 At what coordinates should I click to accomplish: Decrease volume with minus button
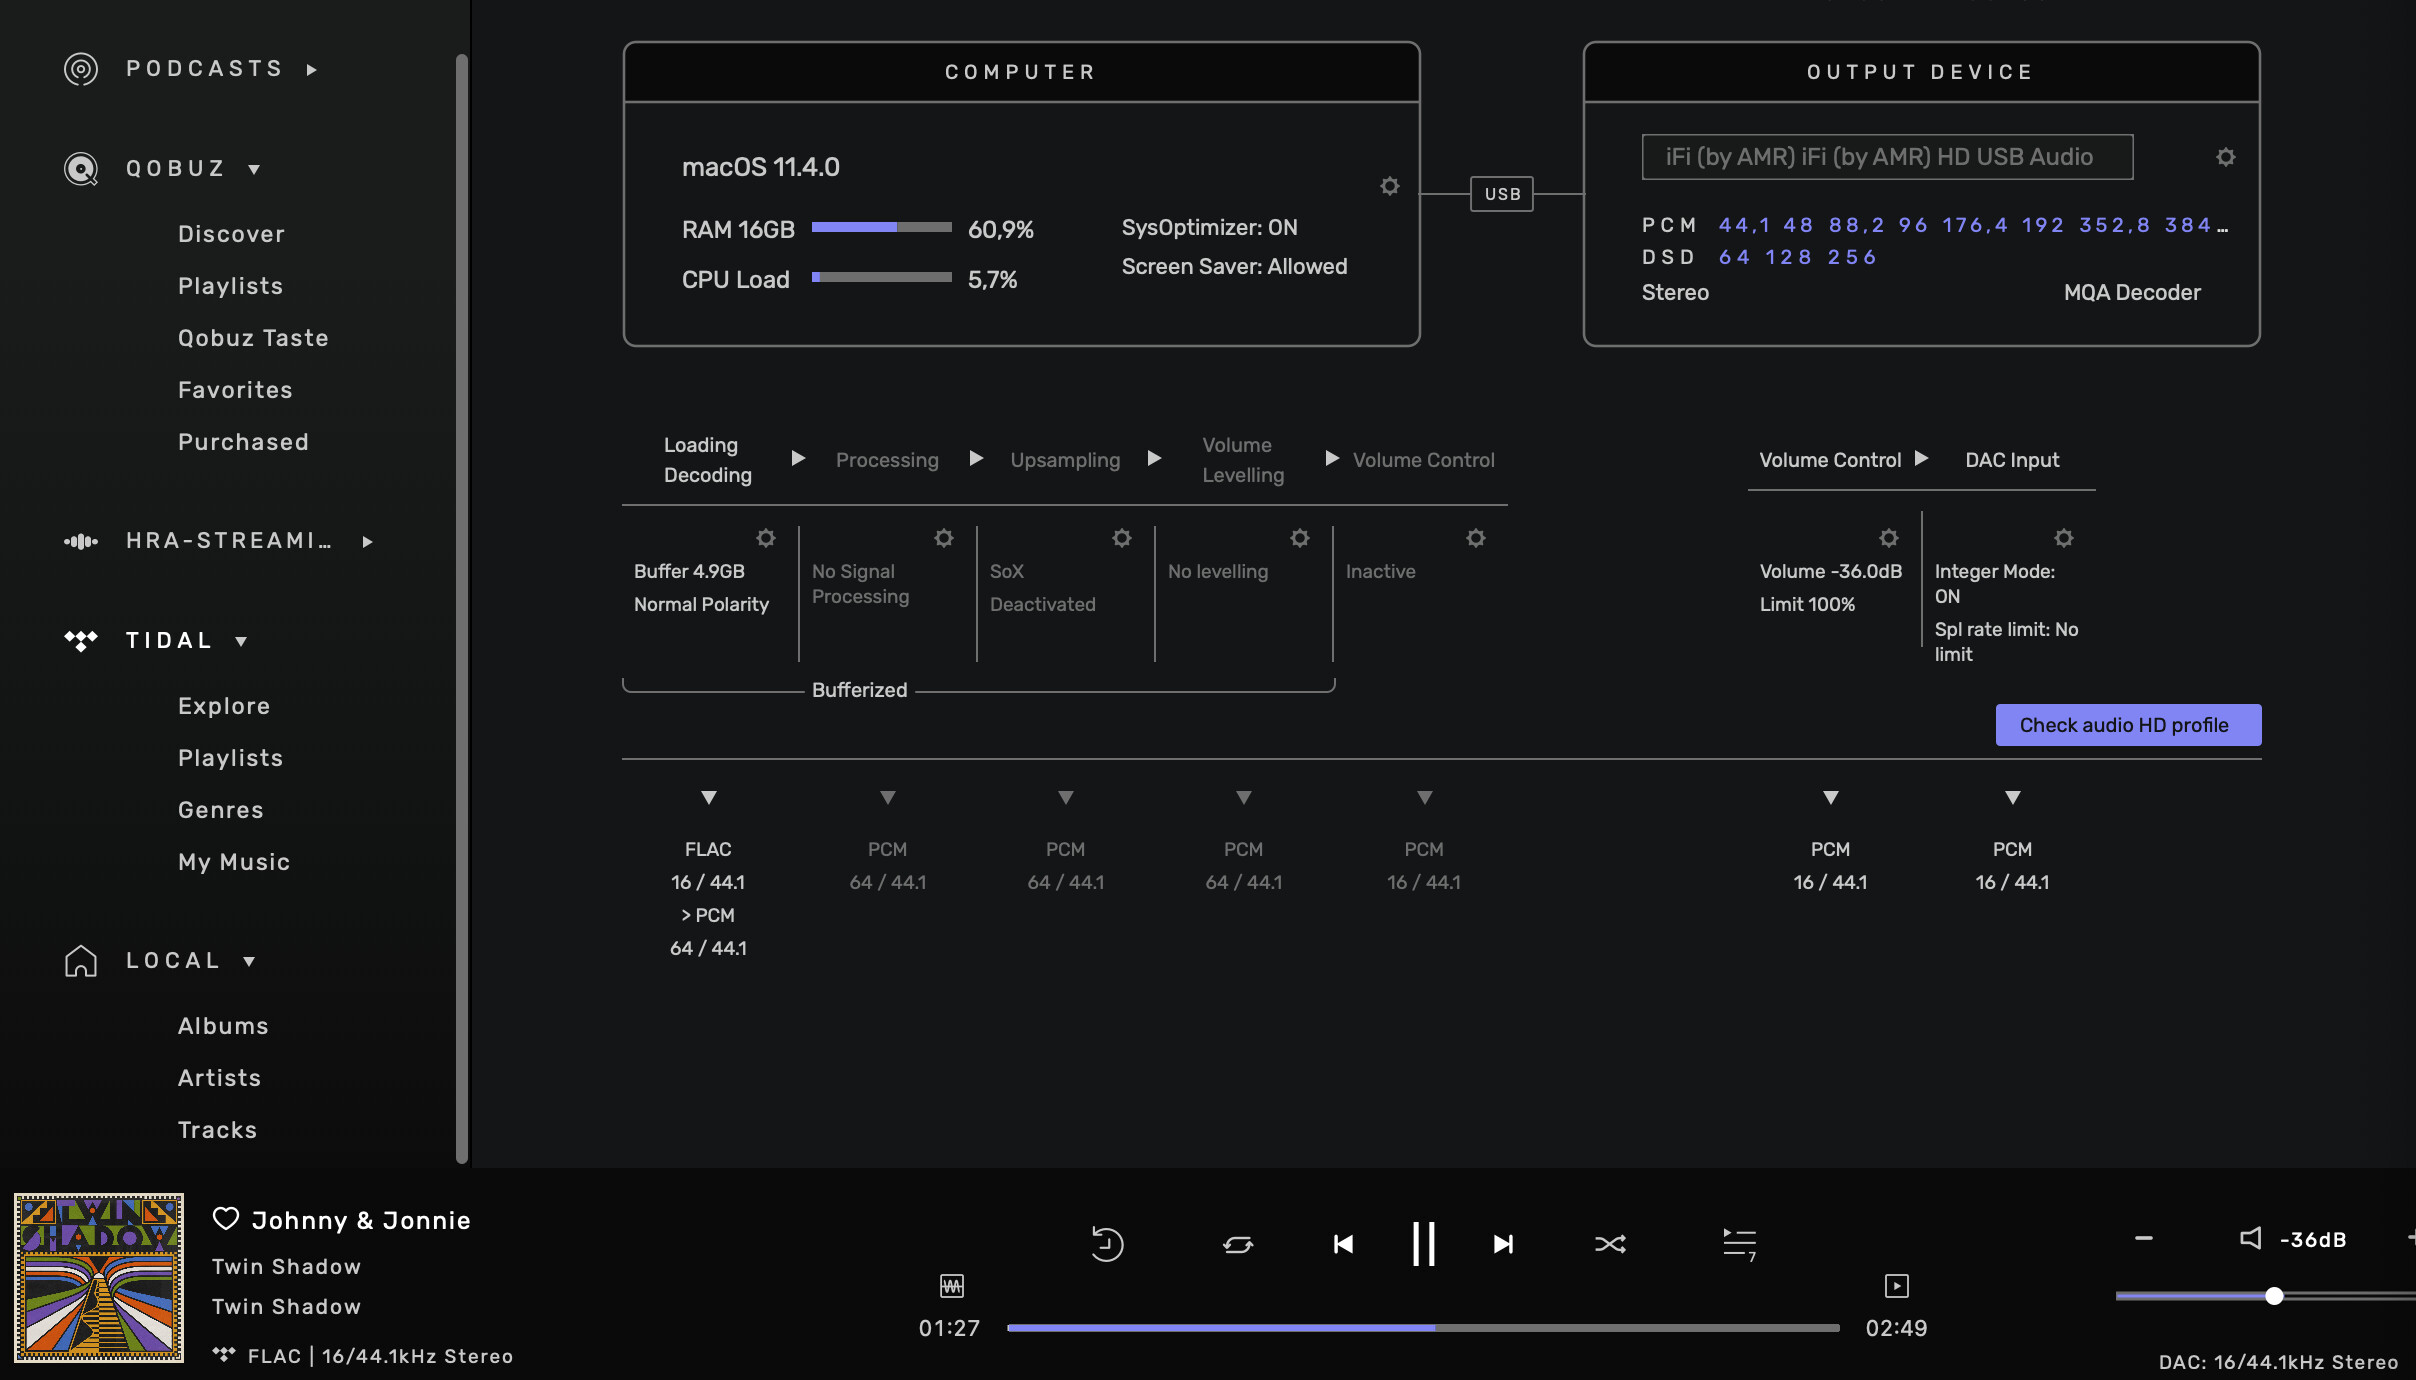2144,1239
